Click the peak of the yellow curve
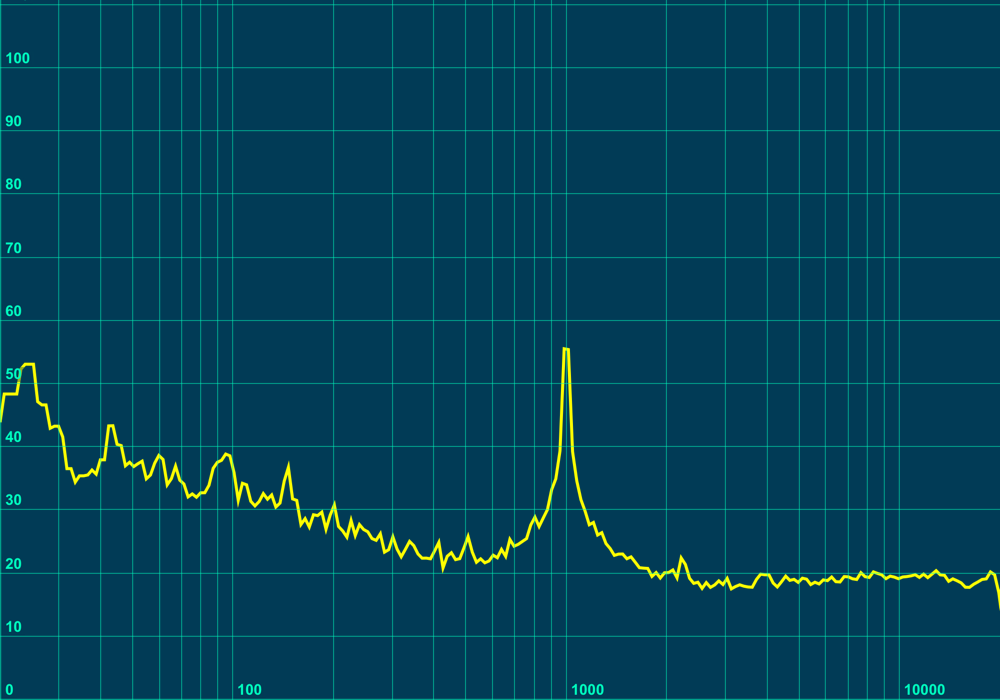The width and height of the screenshot is (1000, 700). [566, 347]
